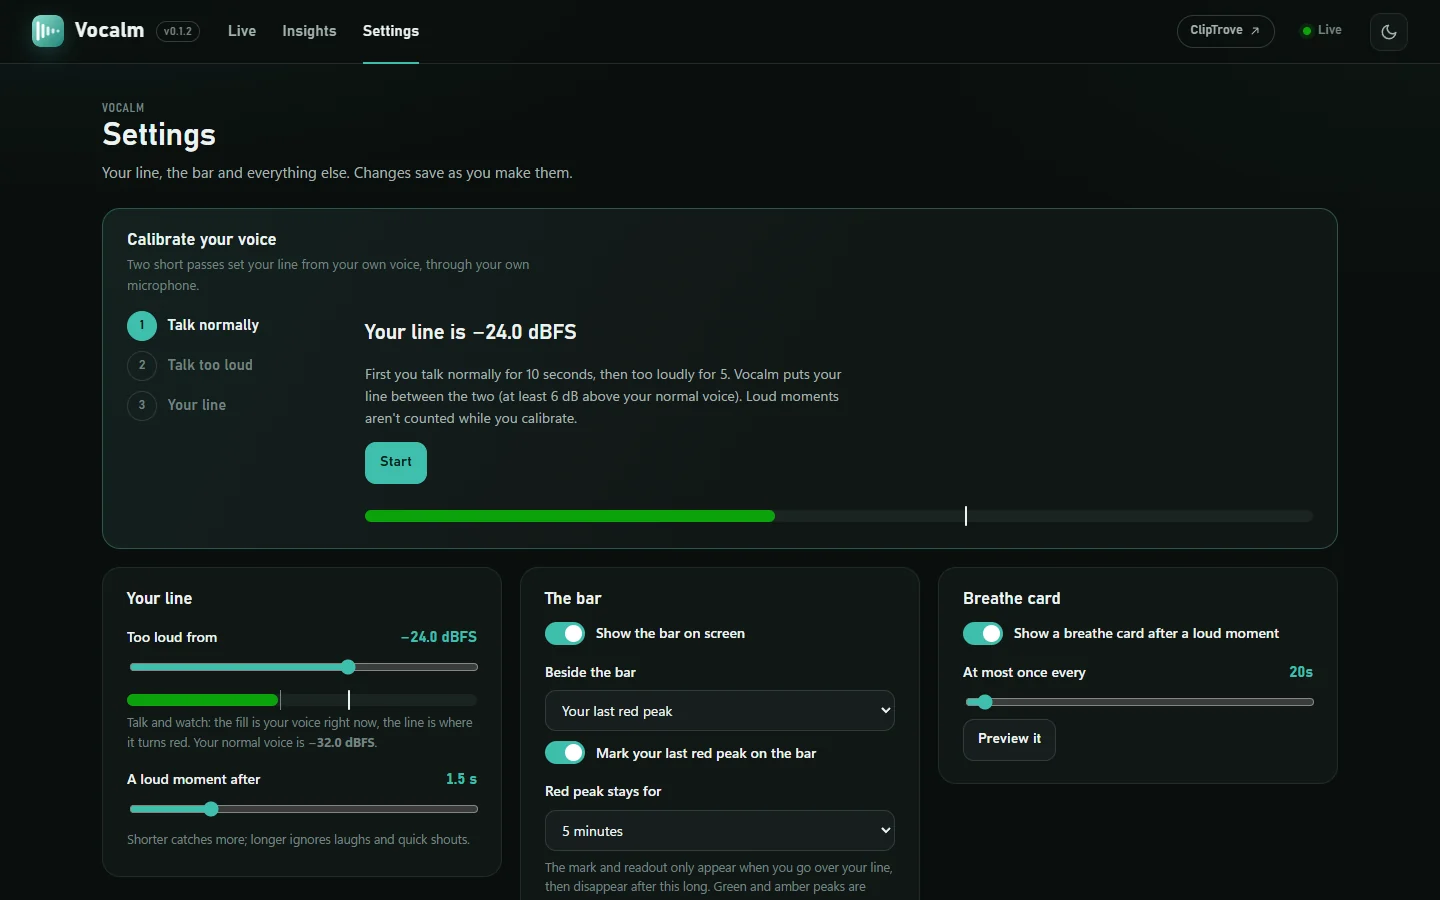Open the Red peak stays for dropdown
Image resolution: width=1440 pixels, height=900 pixels.
[720, 831]
